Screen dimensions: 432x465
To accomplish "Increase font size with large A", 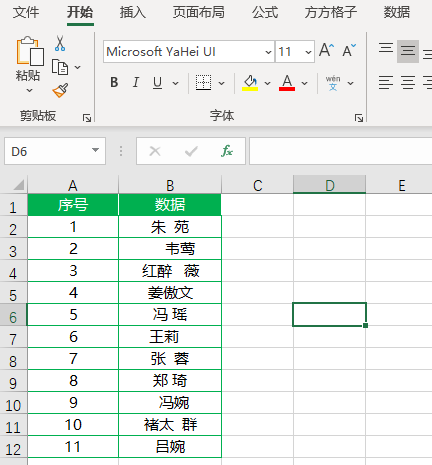I will 326,51.
